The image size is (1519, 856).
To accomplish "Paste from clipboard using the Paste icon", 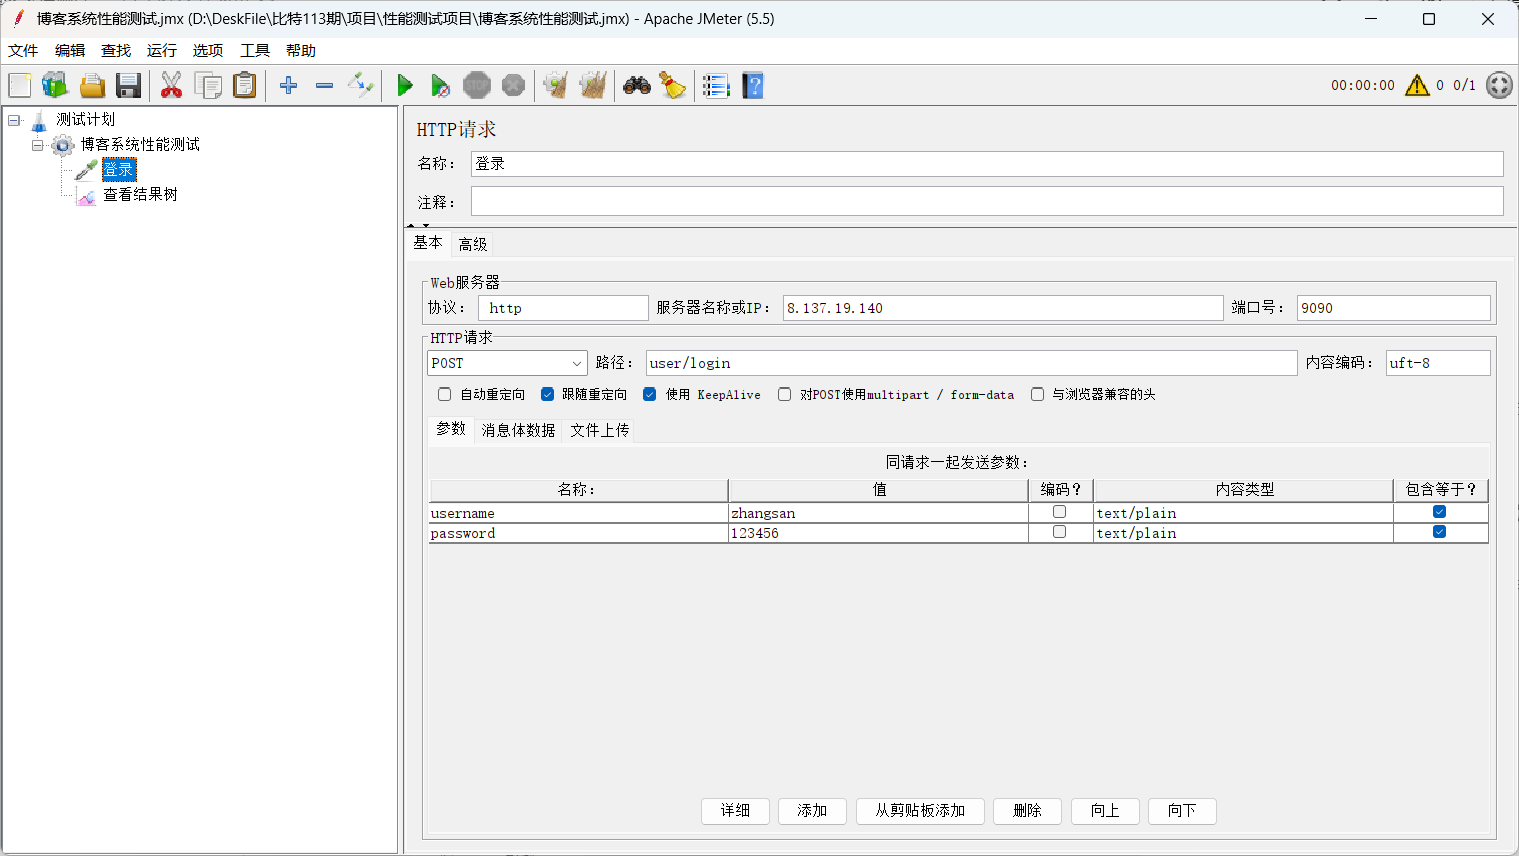I will point(245,86).
